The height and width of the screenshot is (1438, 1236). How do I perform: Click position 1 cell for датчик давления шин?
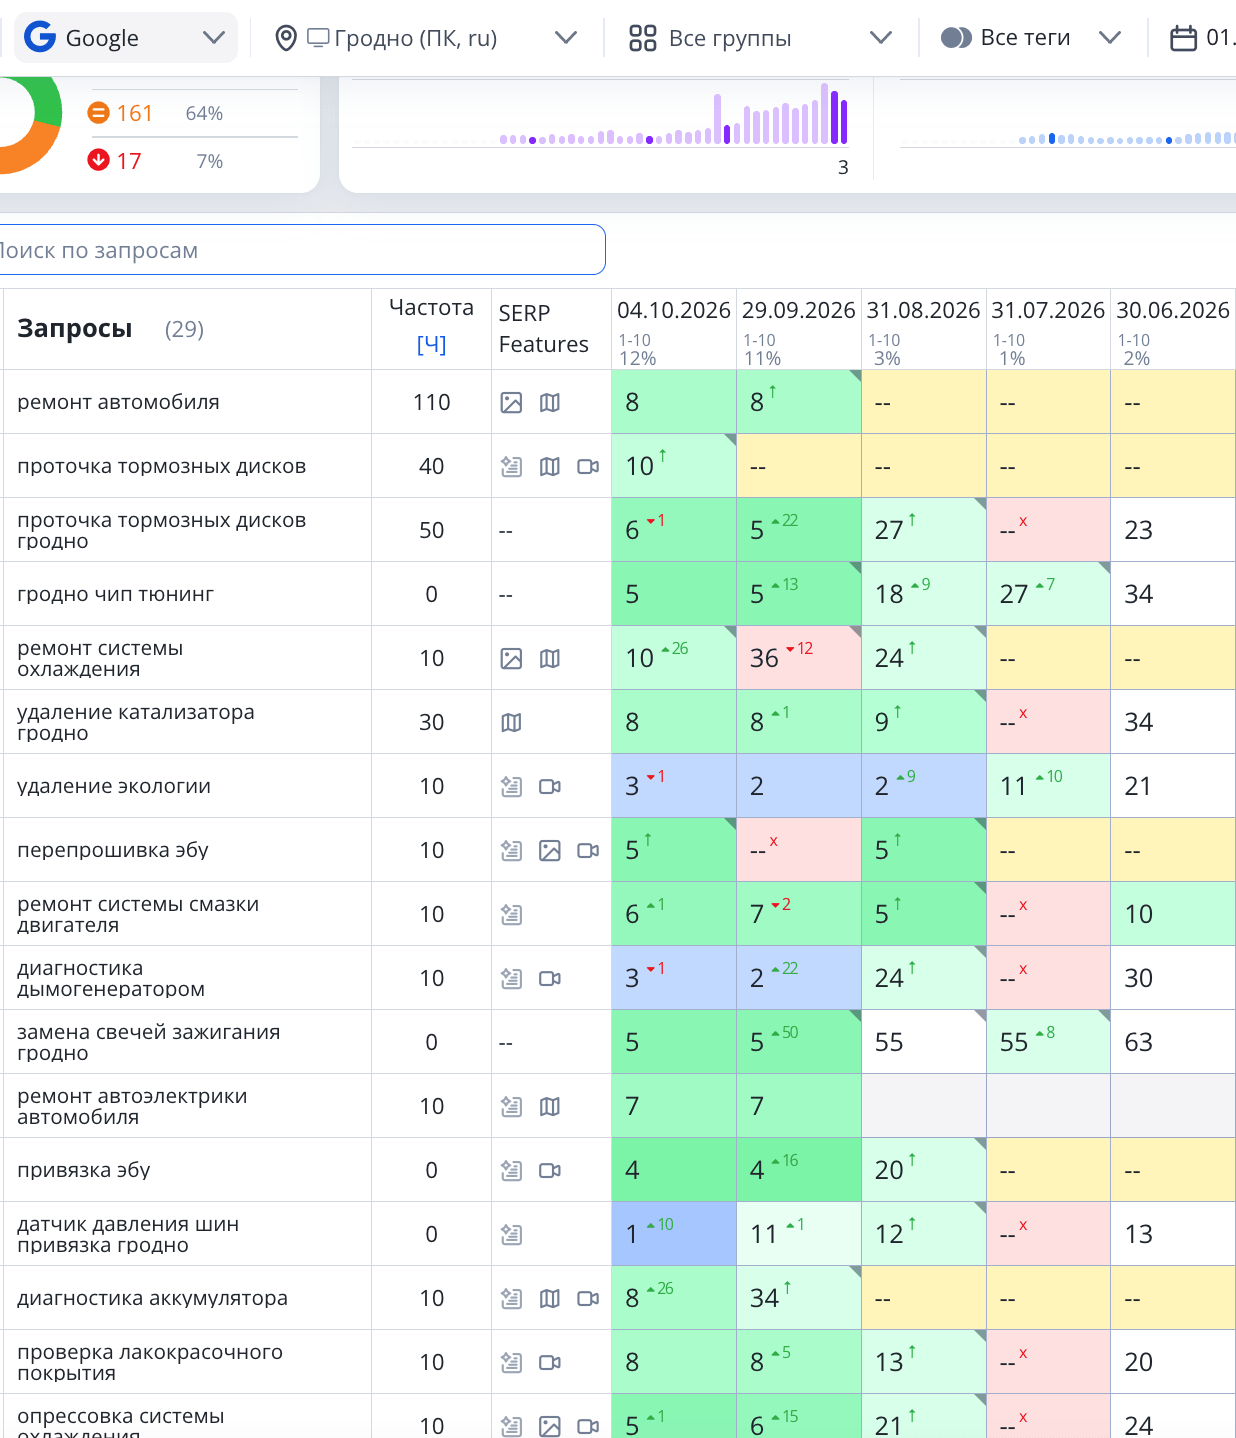pyautogui.click(x=674, y=1234)
